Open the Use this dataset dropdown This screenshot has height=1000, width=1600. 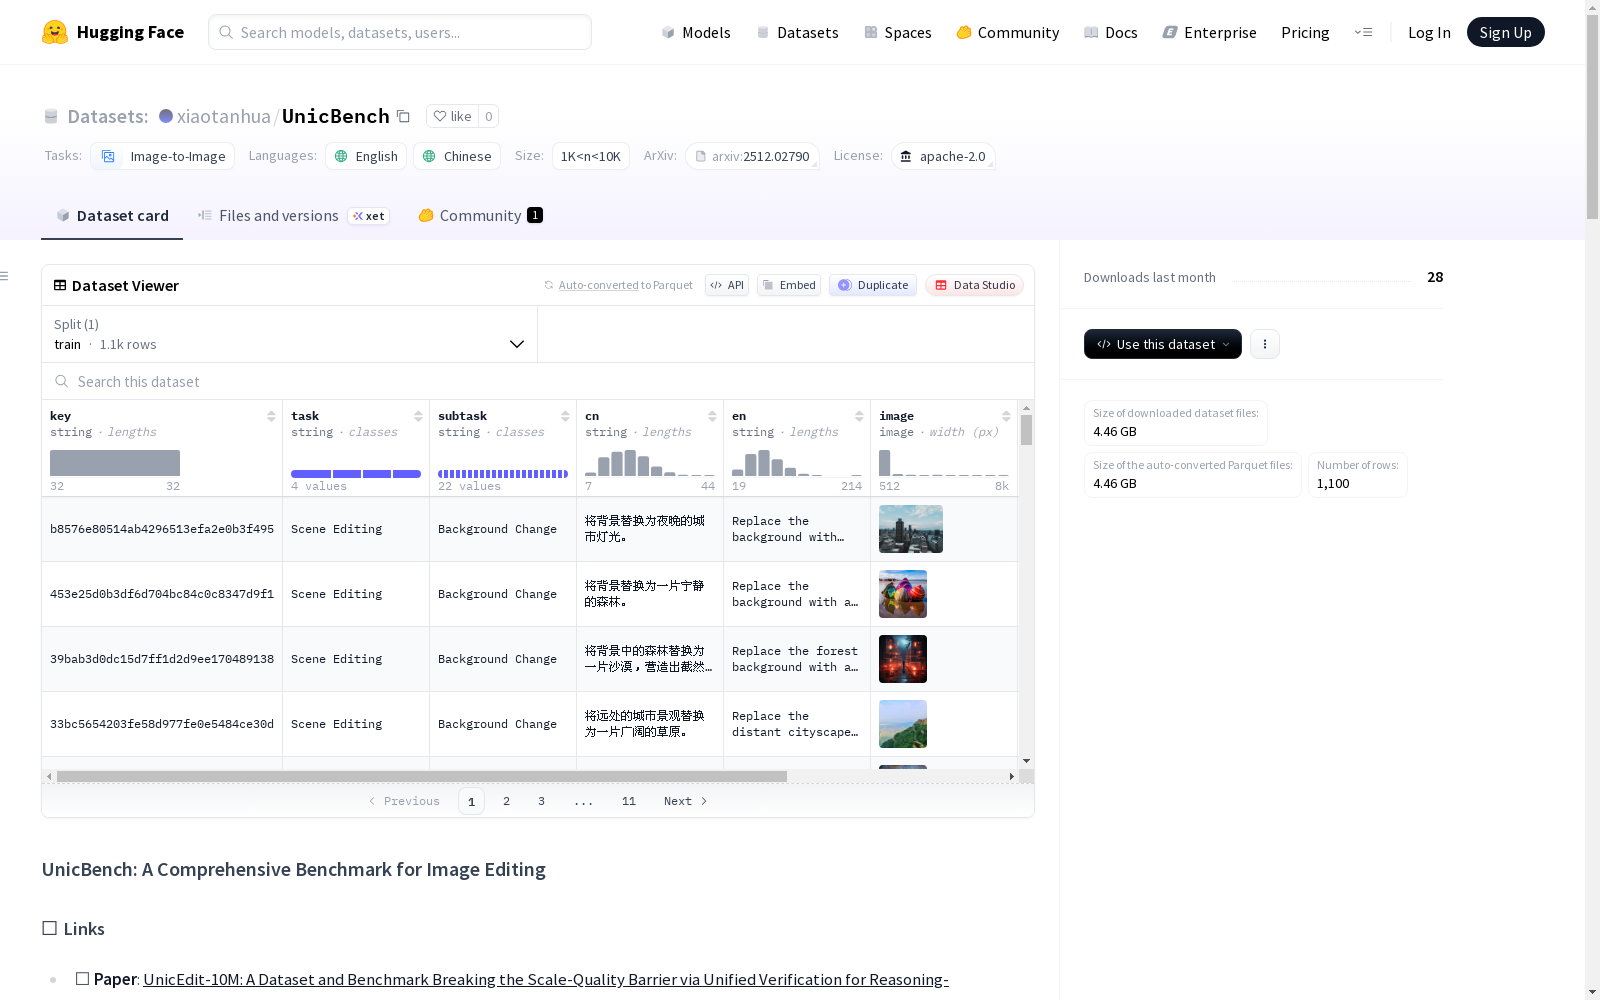point(1163,344)
